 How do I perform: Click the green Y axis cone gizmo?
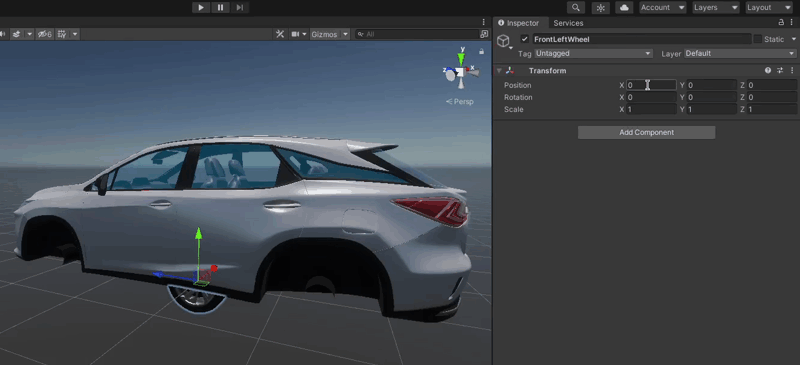tap(462, 58)
